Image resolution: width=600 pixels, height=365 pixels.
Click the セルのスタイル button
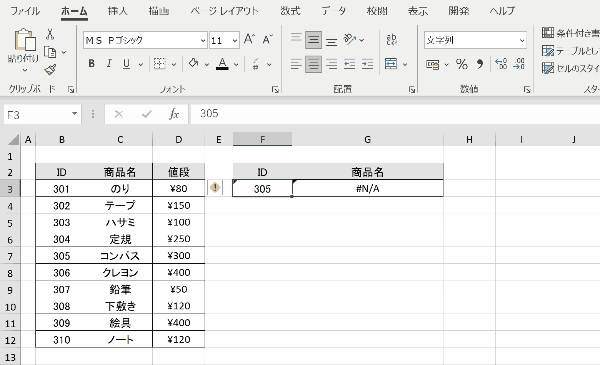[x=571, y=68]
